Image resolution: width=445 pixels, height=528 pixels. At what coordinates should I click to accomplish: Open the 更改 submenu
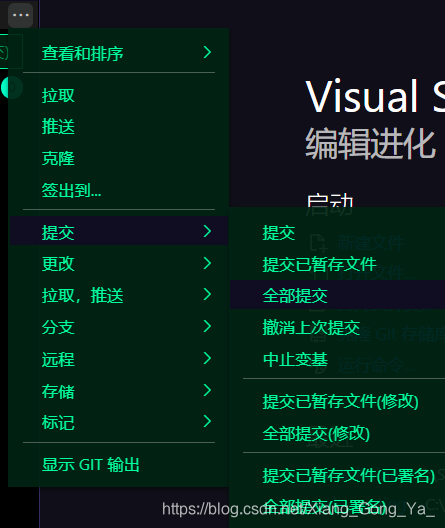click(119, 264)
